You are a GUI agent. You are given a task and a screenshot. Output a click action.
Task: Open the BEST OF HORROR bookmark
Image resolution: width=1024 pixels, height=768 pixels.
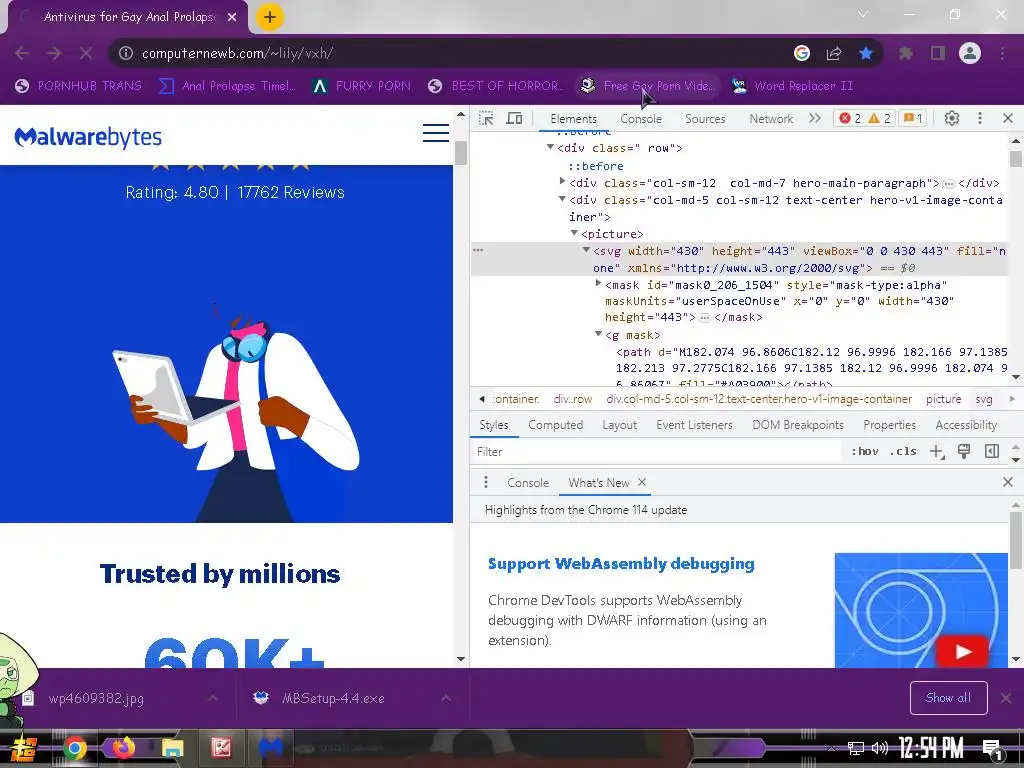coord(498,86)
